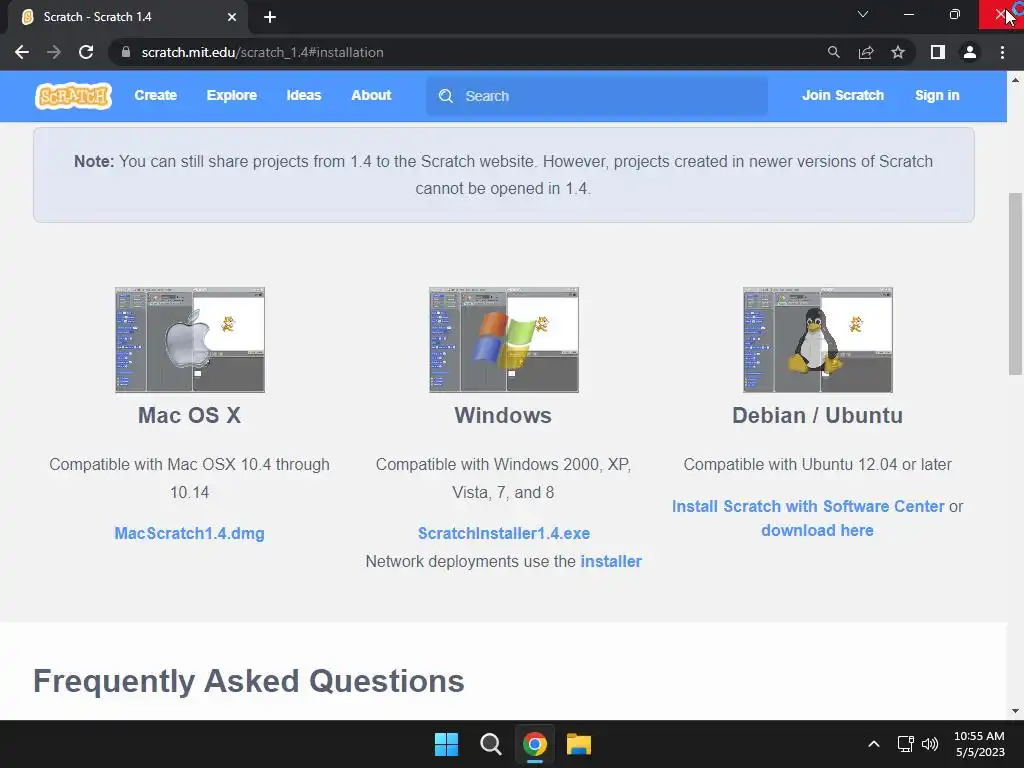The height and width of the screenshot is (768, 1024).
Task: Share this page using the share icon
Action: (866, 52)
